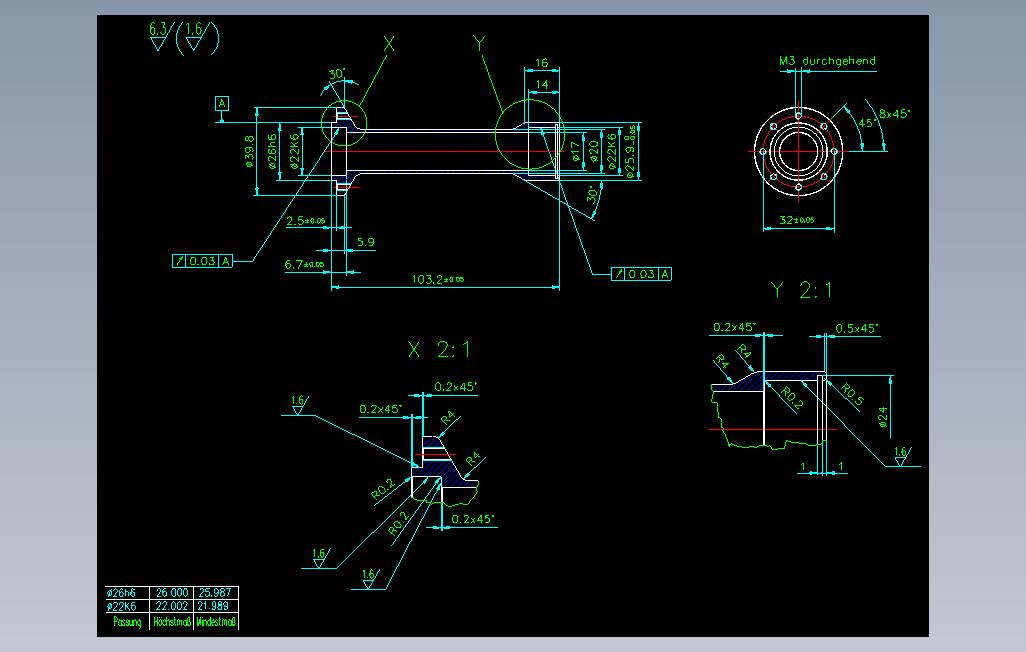The image size is (1026, 652).
Task: Select the "Mindestmaß" table header
Action: click(x=216, y=622)
